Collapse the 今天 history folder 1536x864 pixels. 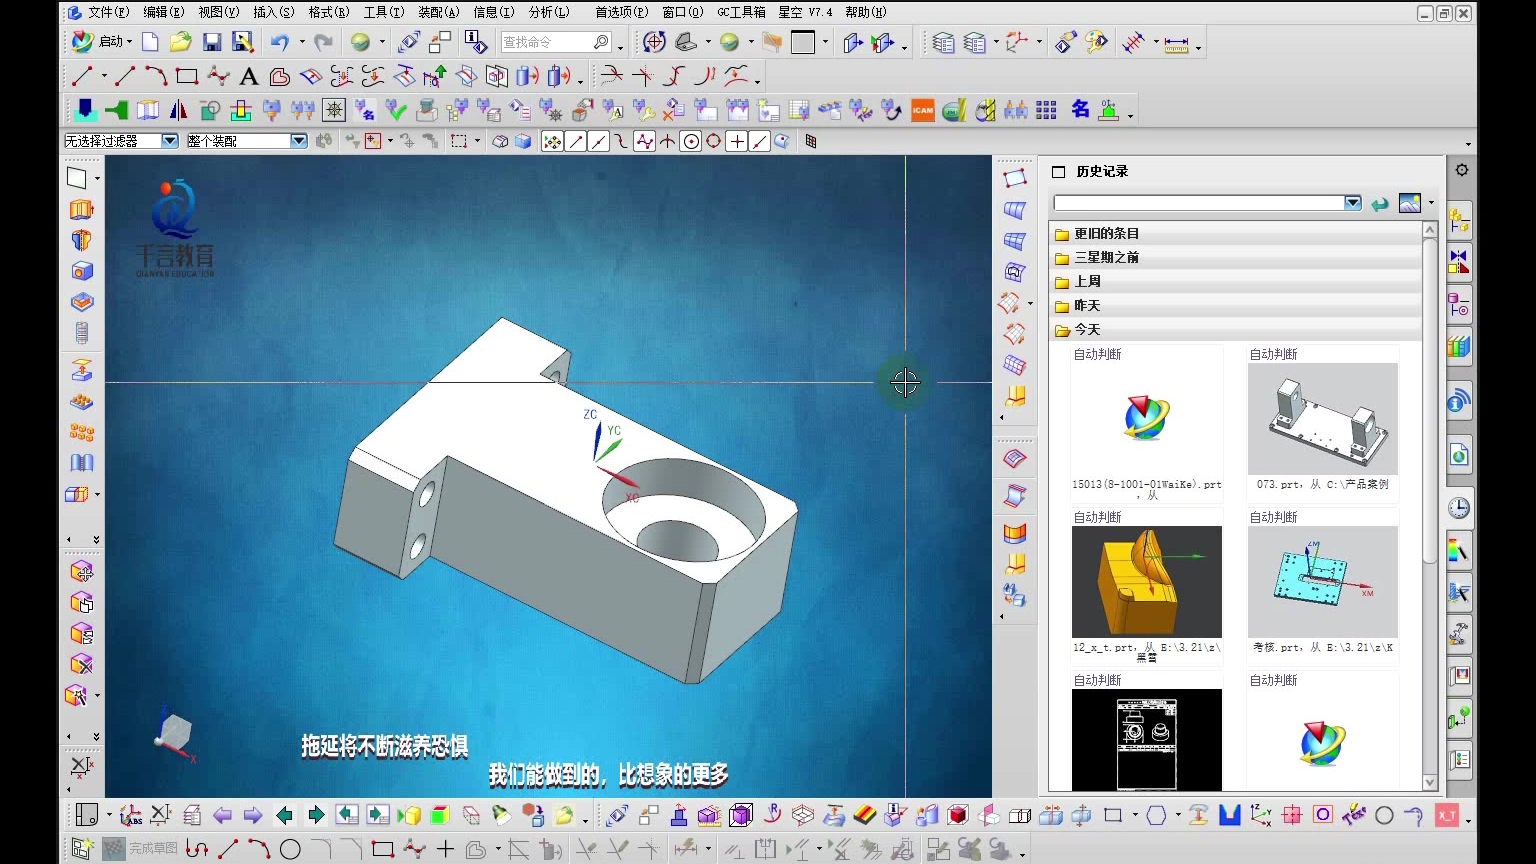pos(1086,330)
